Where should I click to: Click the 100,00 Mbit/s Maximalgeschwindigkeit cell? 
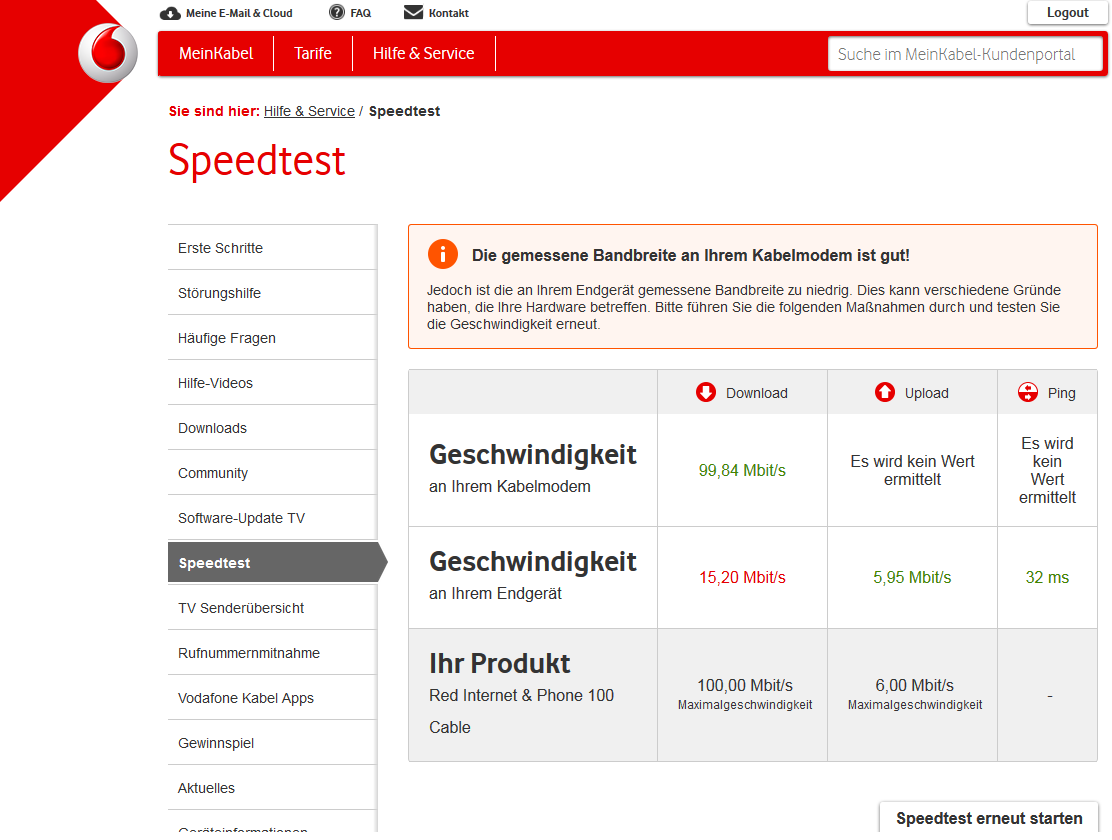745,694
